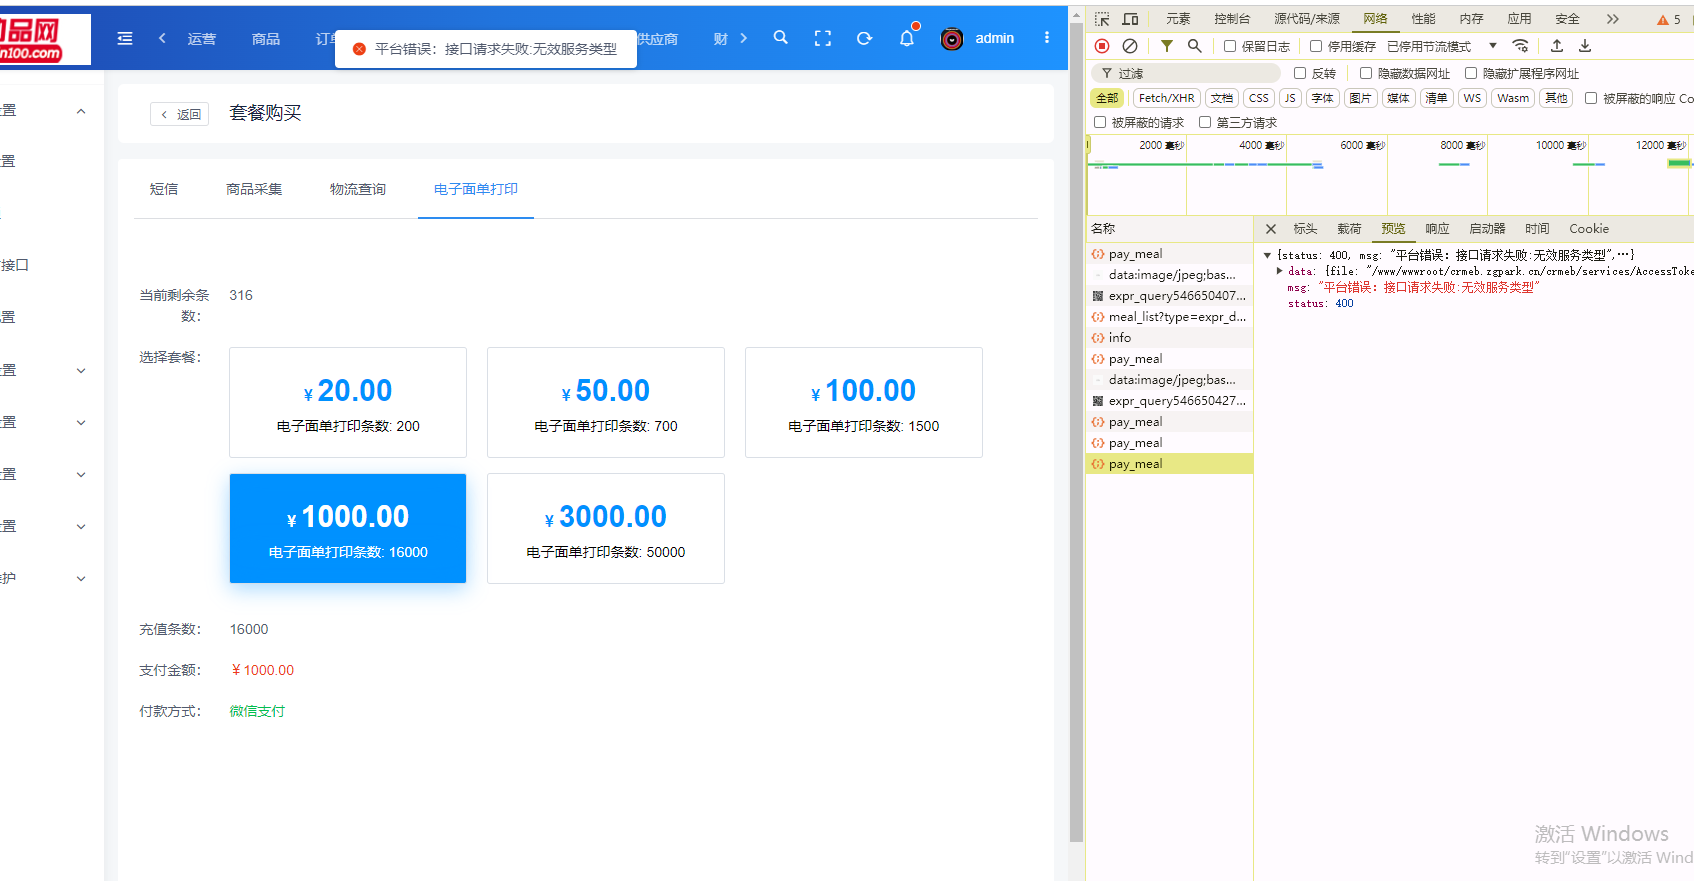Close the request detail pane with X
1694x881 pixels.
tap(1271, 229)
